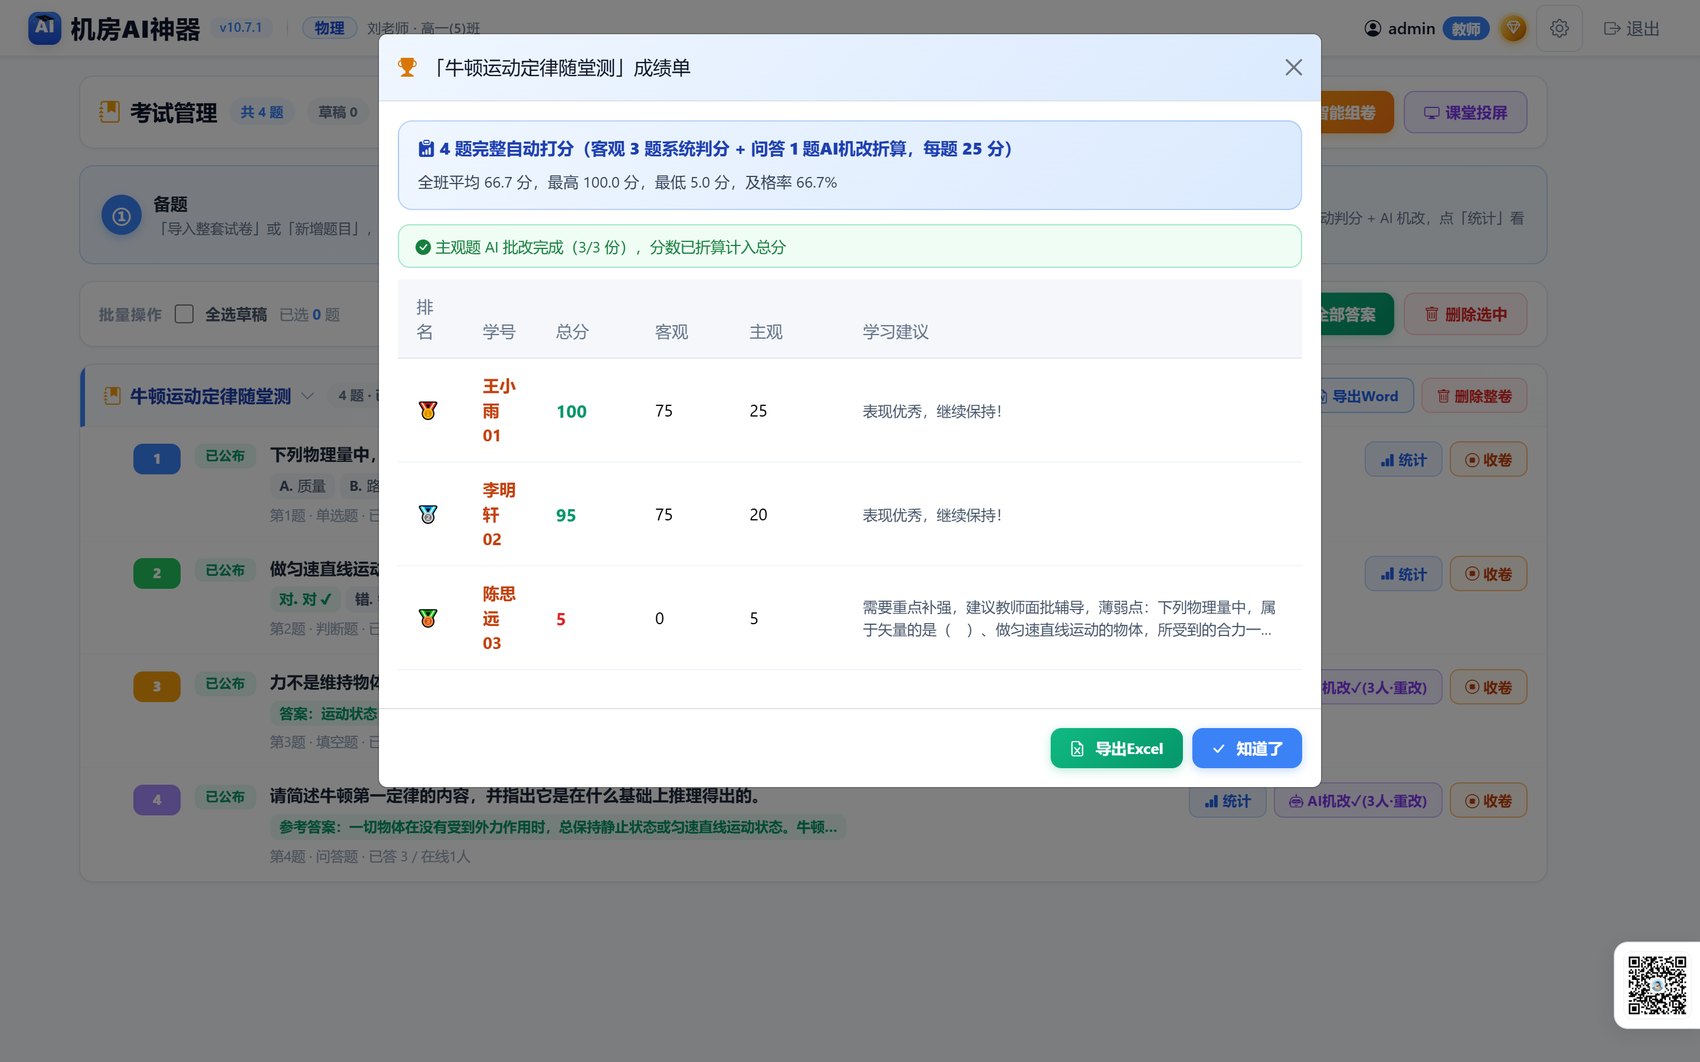
Task: Click AI机改 button for question 4
Action: [1357, 801]
